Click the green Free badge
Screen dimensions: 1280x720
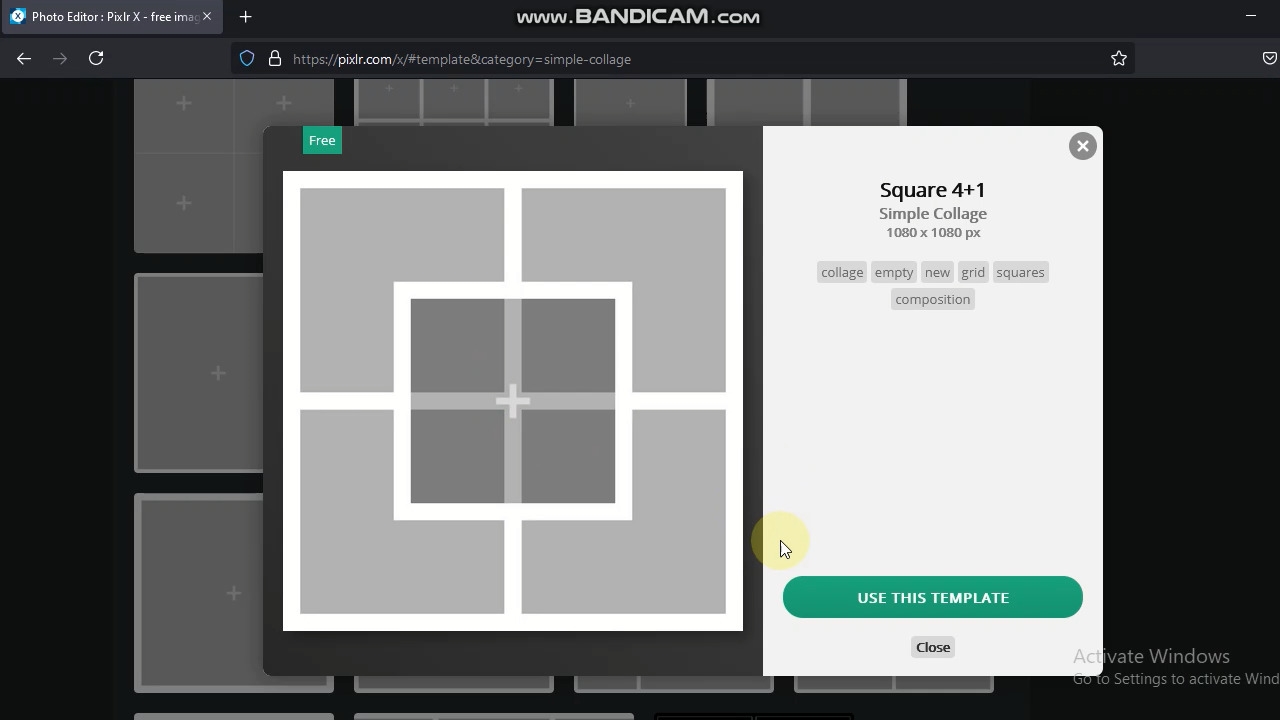coord(322,140)
